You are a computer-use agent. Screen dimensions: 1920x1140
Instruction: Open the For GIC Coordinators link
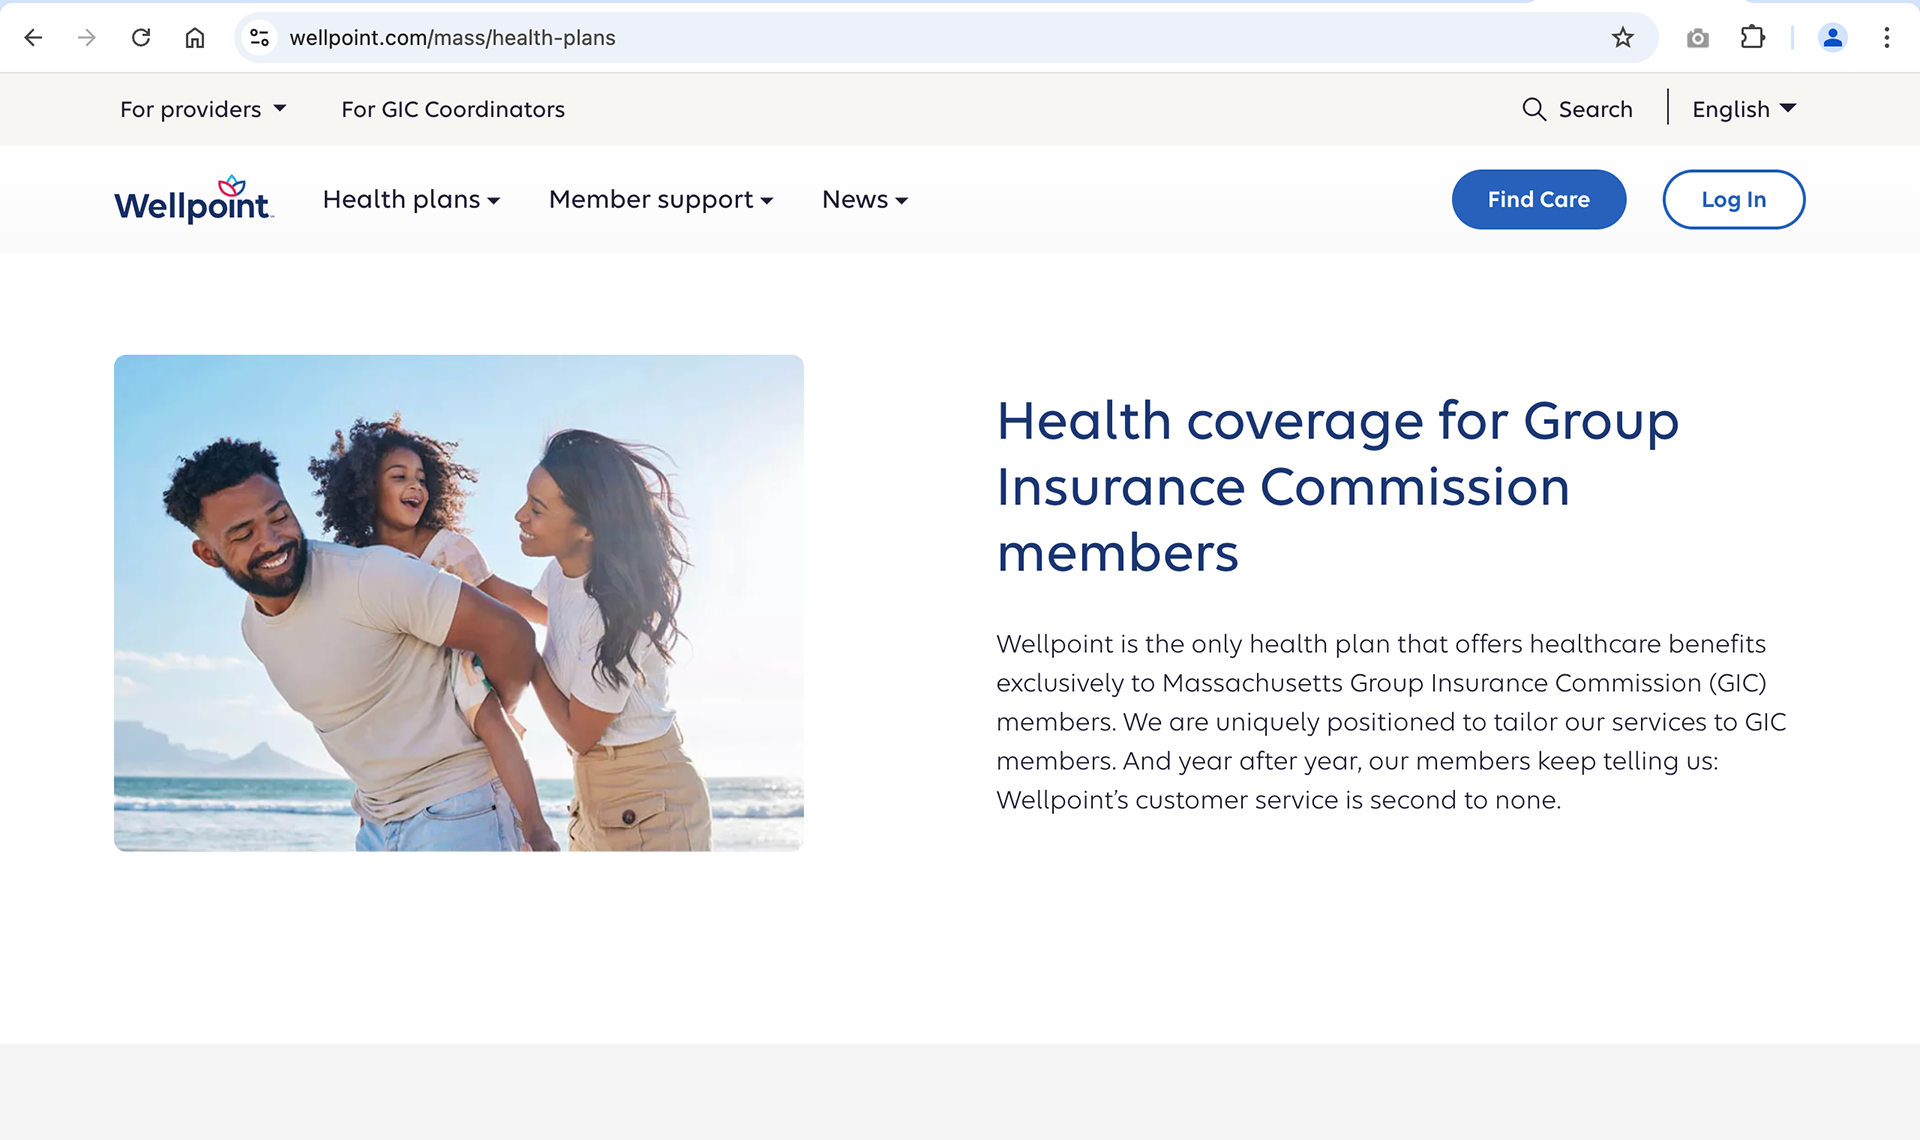(x=453, y=109)
